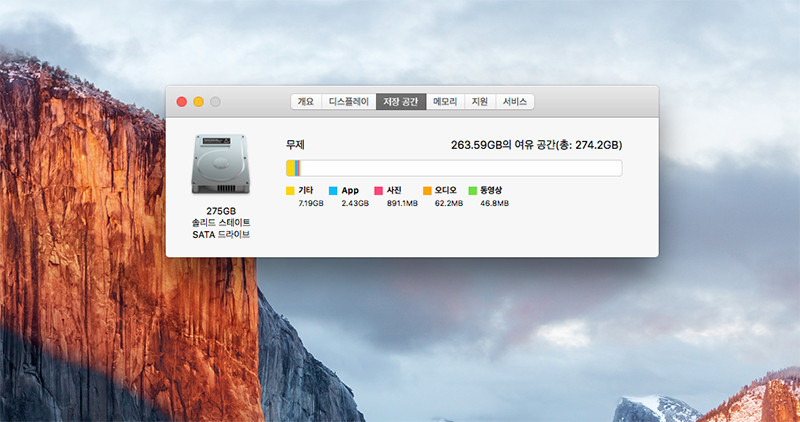Click the yellow segment in storage bar
Image resolution: width=800 pixels, height=422 pixels.
[x=290, y=168]
